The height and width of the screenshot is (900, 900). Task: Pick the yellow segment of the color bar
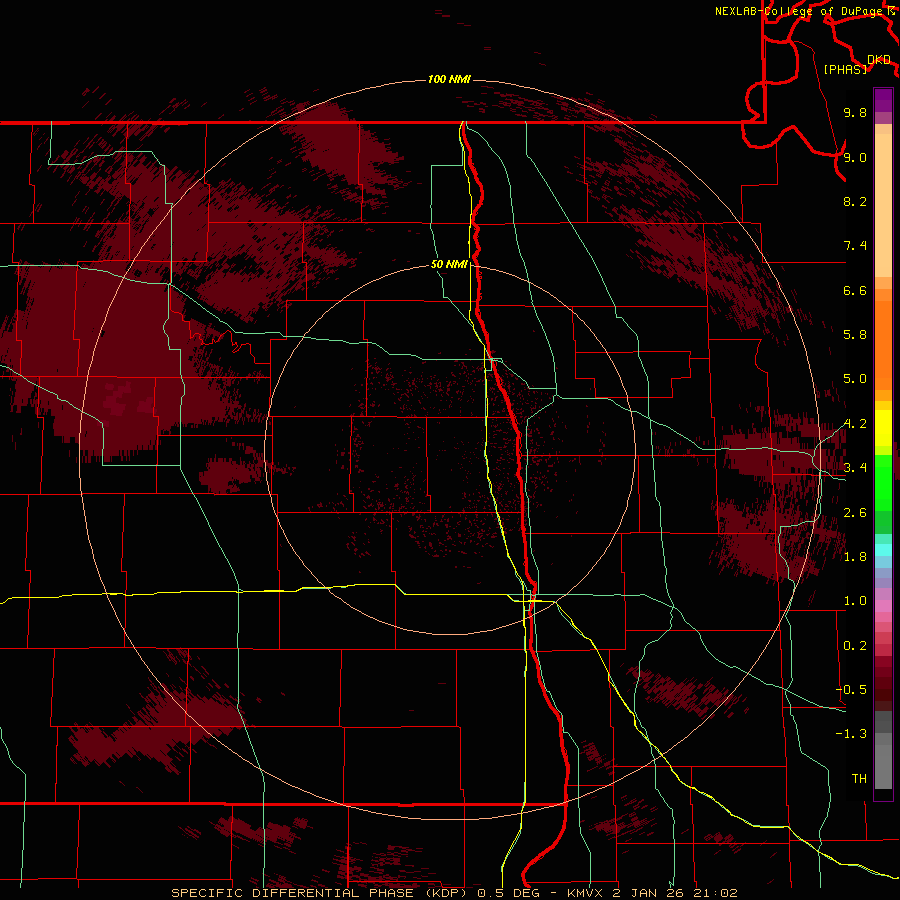coord(883,428)
